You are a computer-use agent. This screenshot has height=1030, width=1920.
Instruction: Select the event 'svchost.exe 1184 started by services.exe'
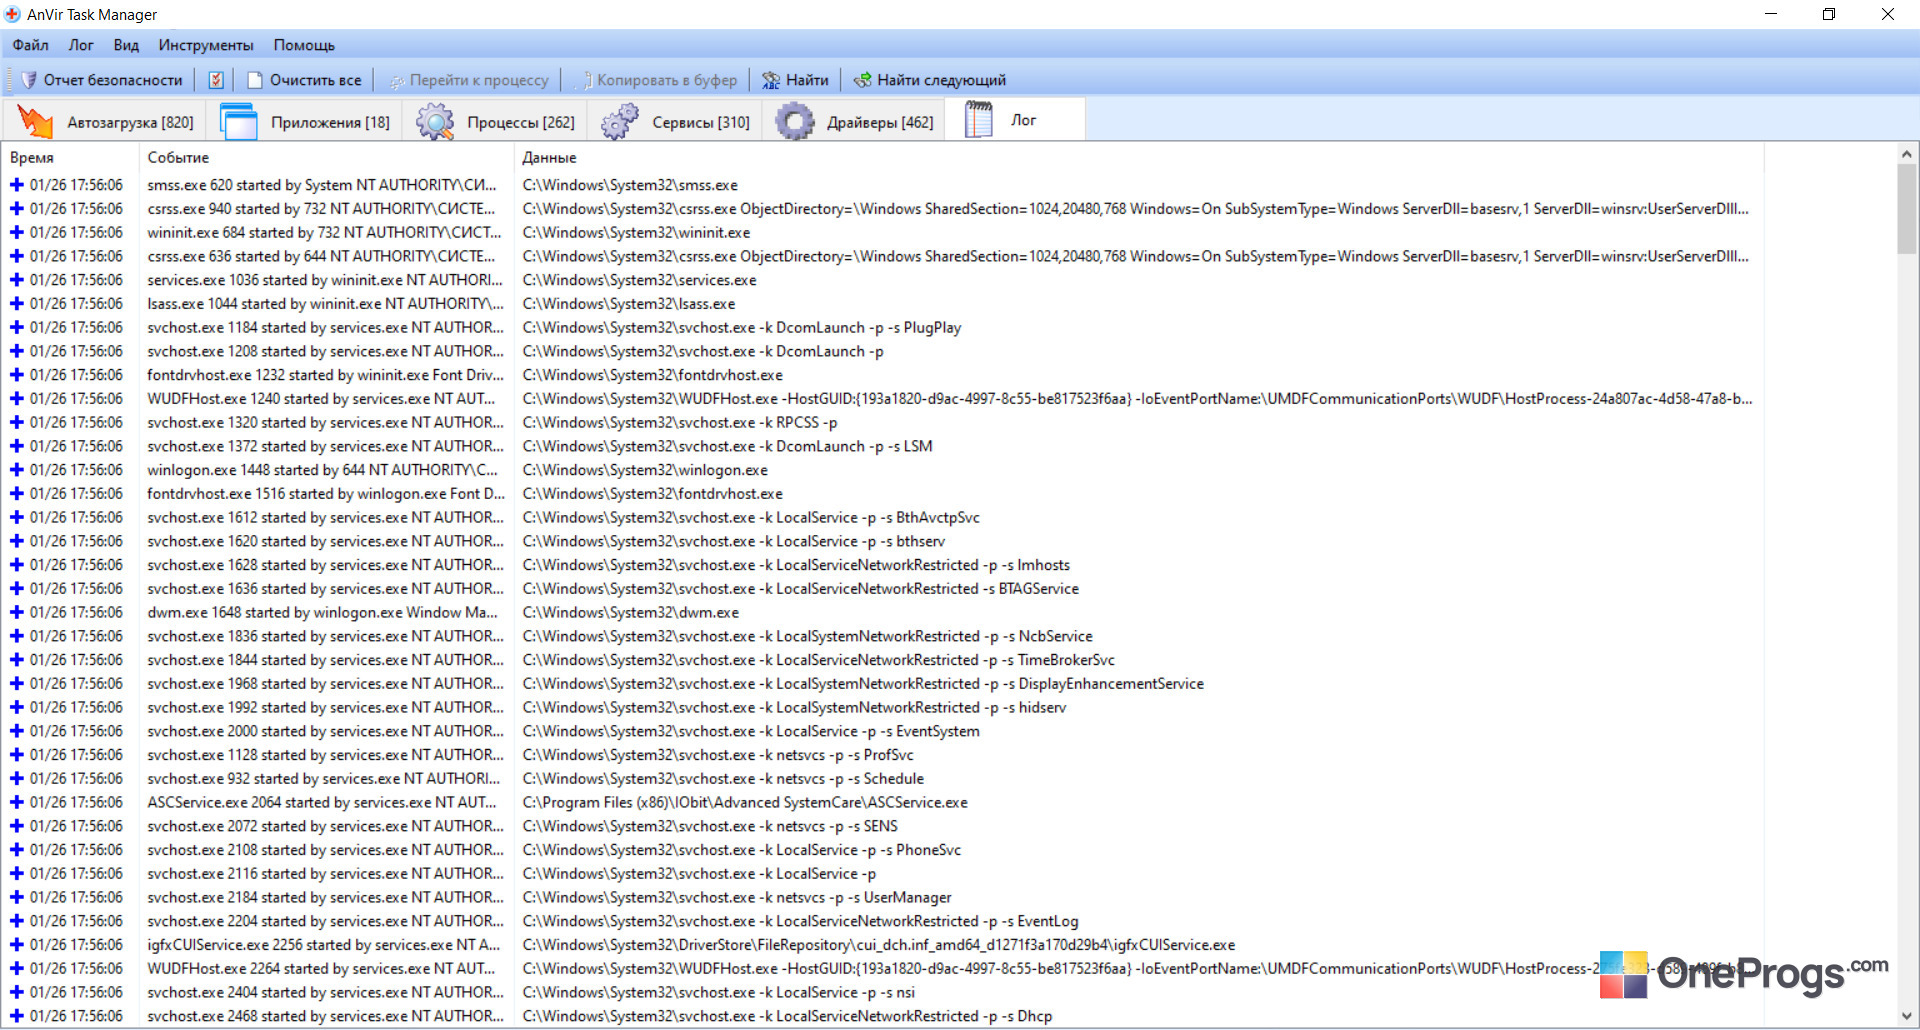click(x=326, y=328)
